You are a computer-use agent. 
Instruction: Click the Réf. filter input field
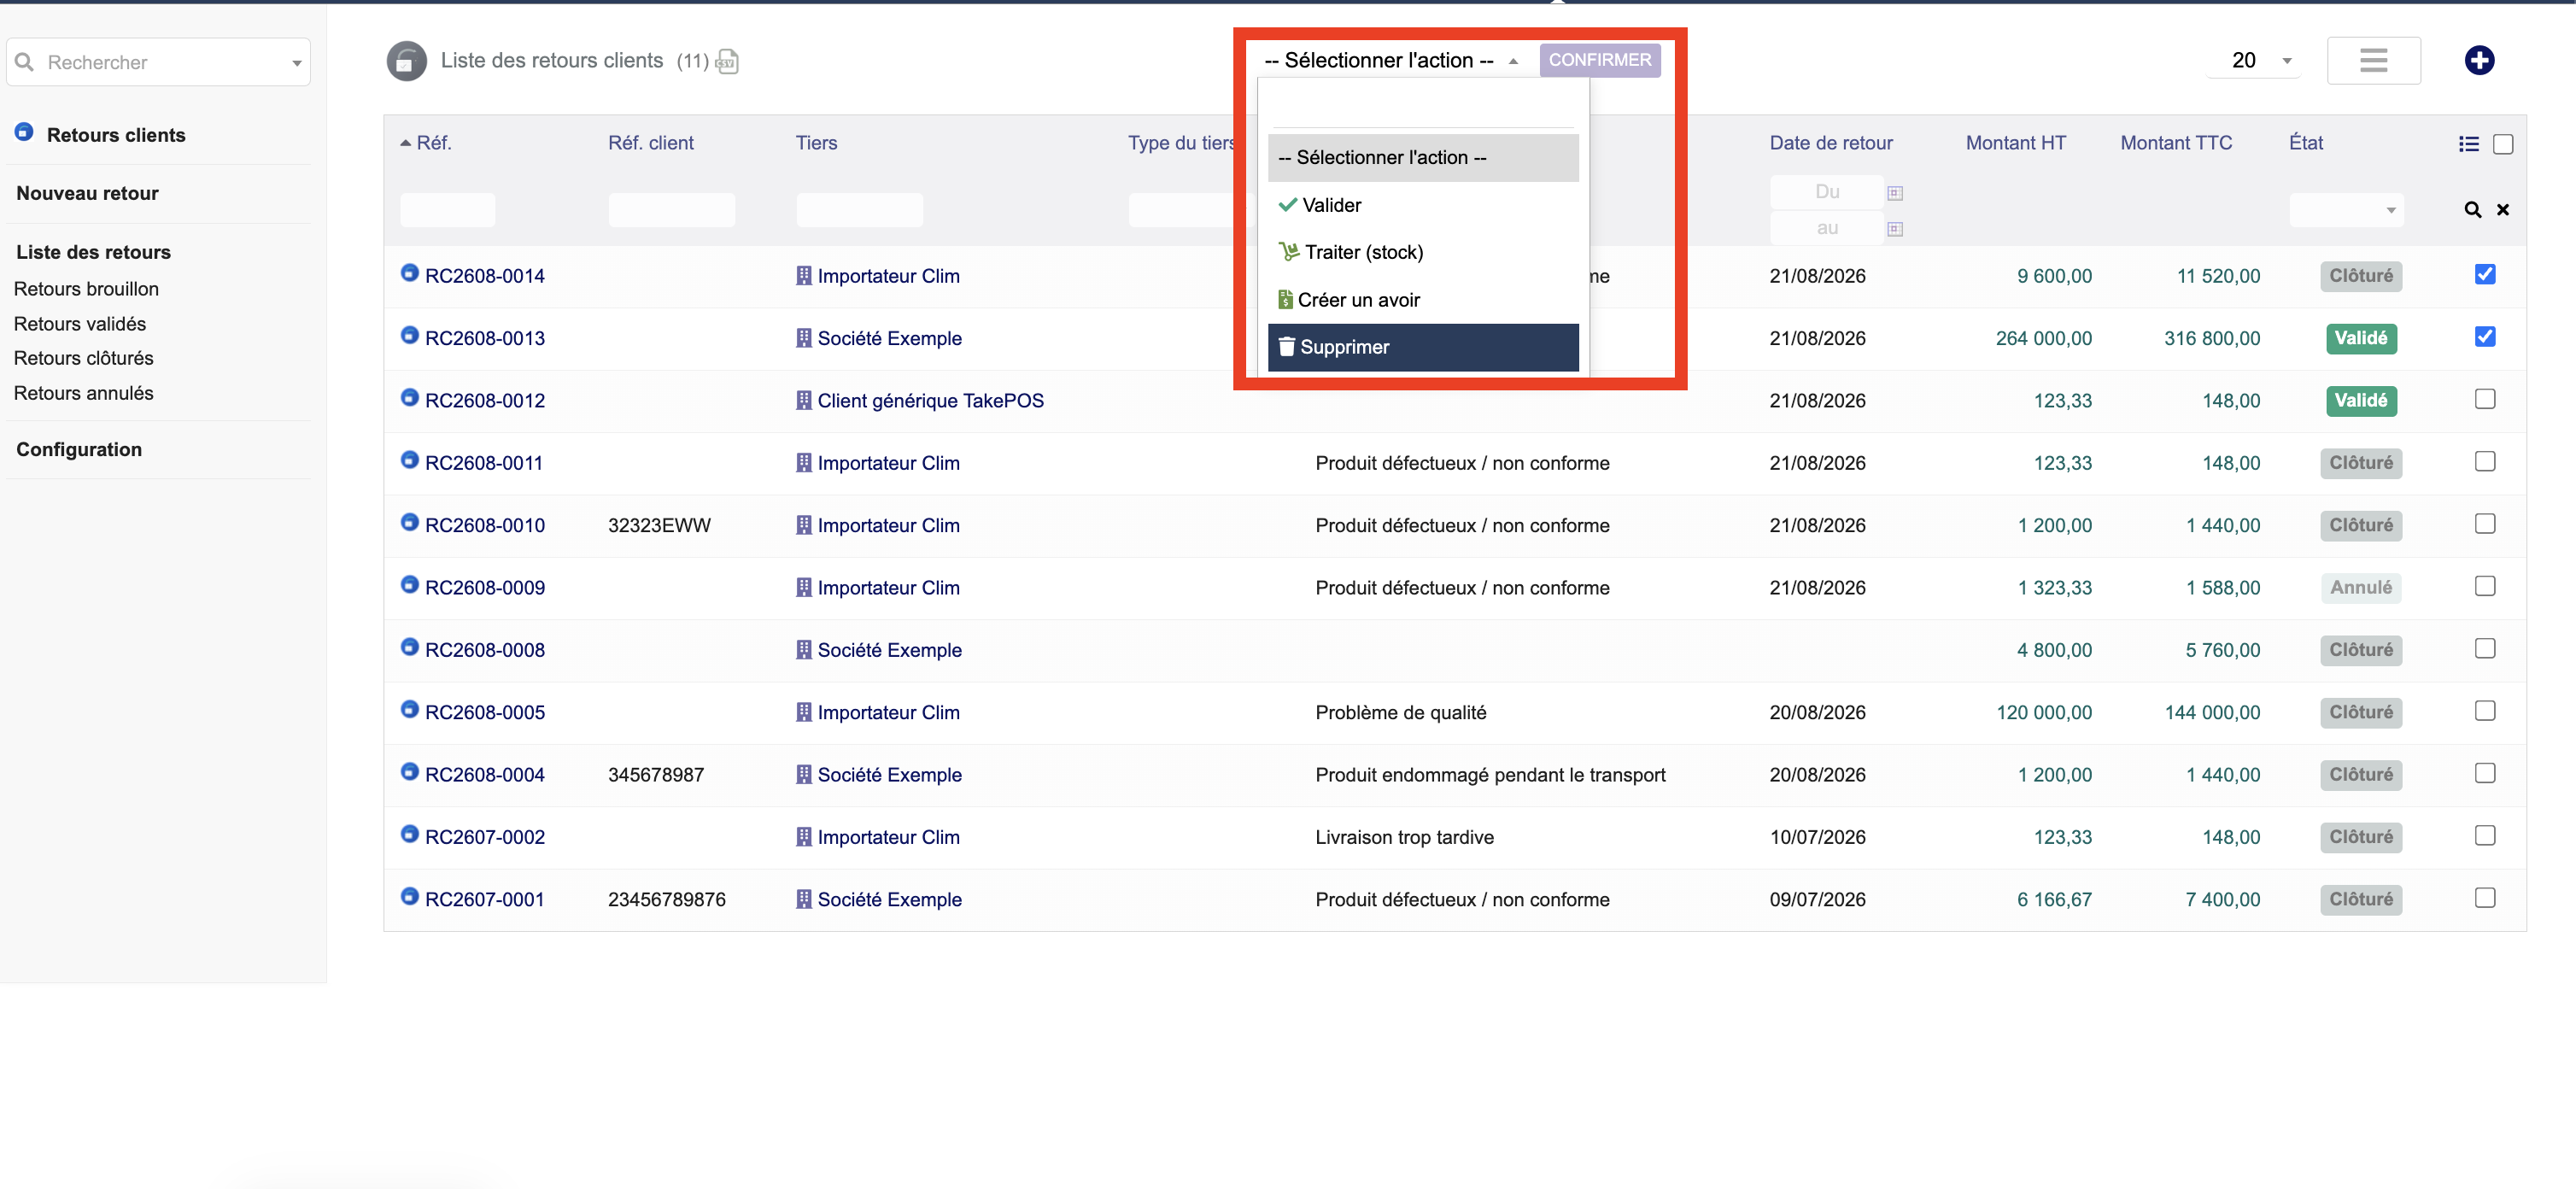point(448,210)
